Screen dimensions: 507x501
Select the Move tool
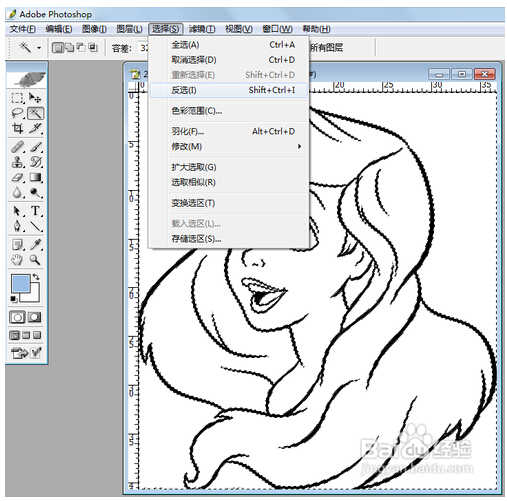point(35,98)
